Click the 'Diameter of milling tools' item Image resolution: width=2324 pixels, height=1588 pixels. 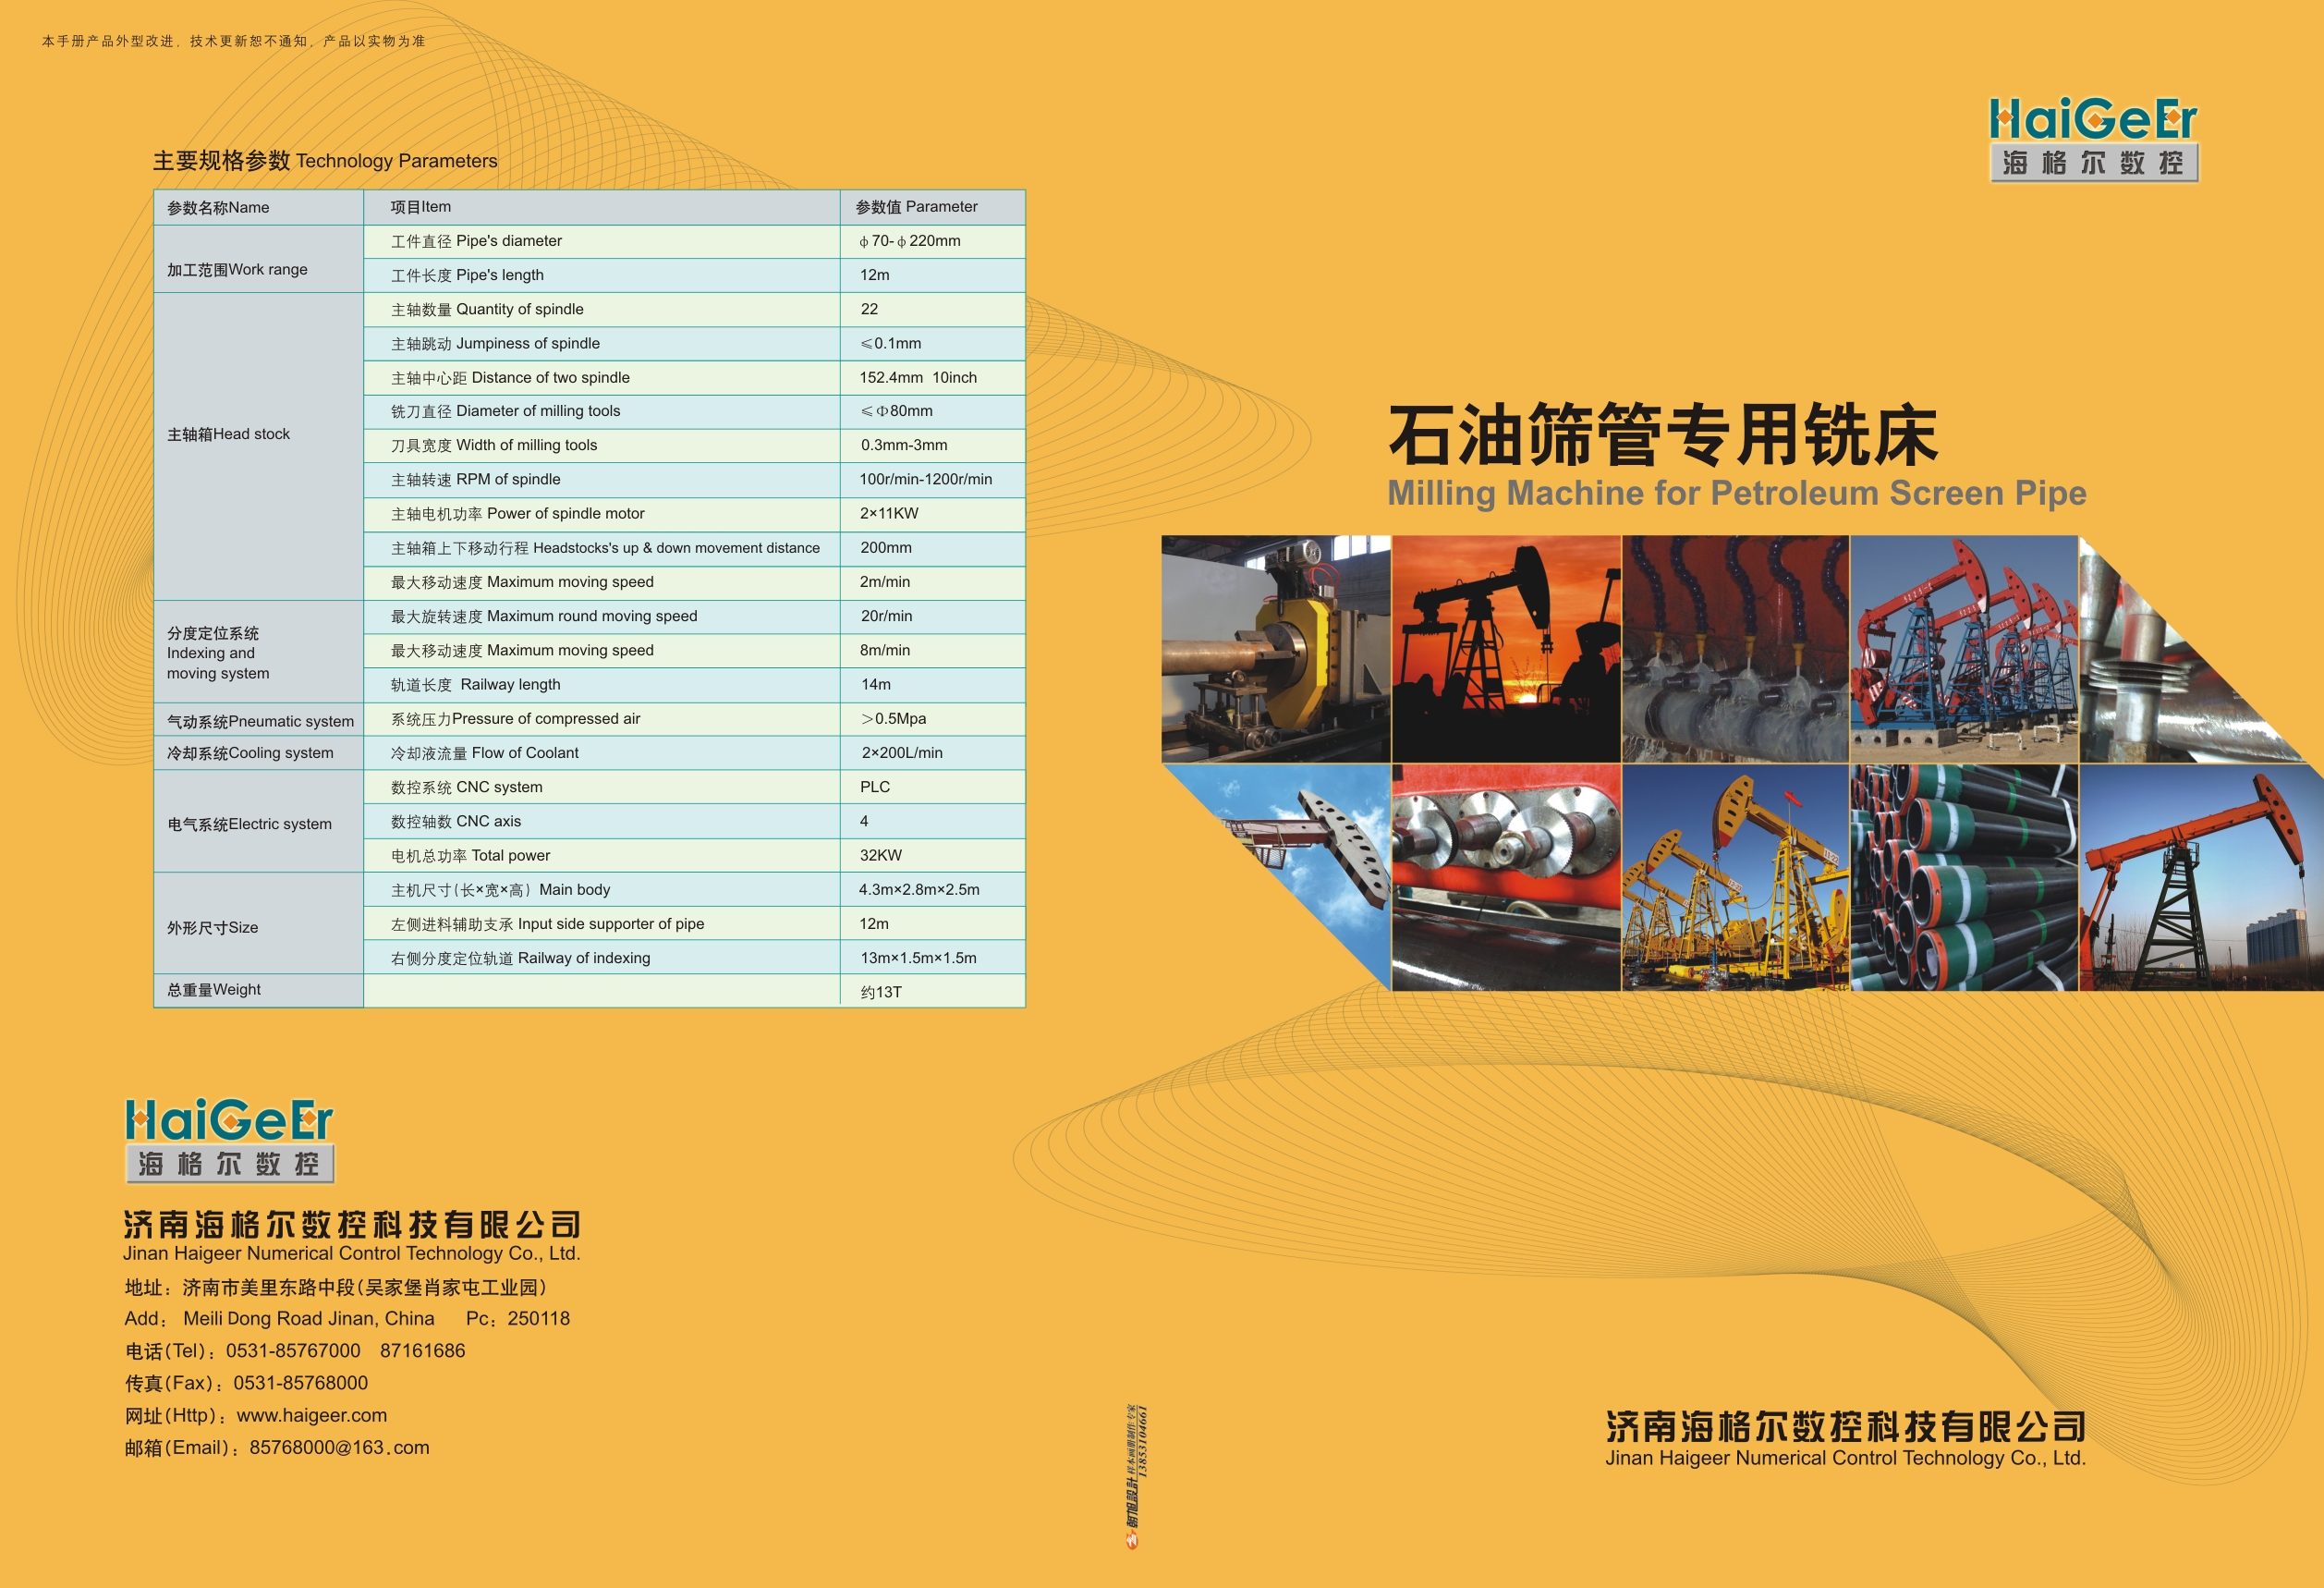pos(602,411)
